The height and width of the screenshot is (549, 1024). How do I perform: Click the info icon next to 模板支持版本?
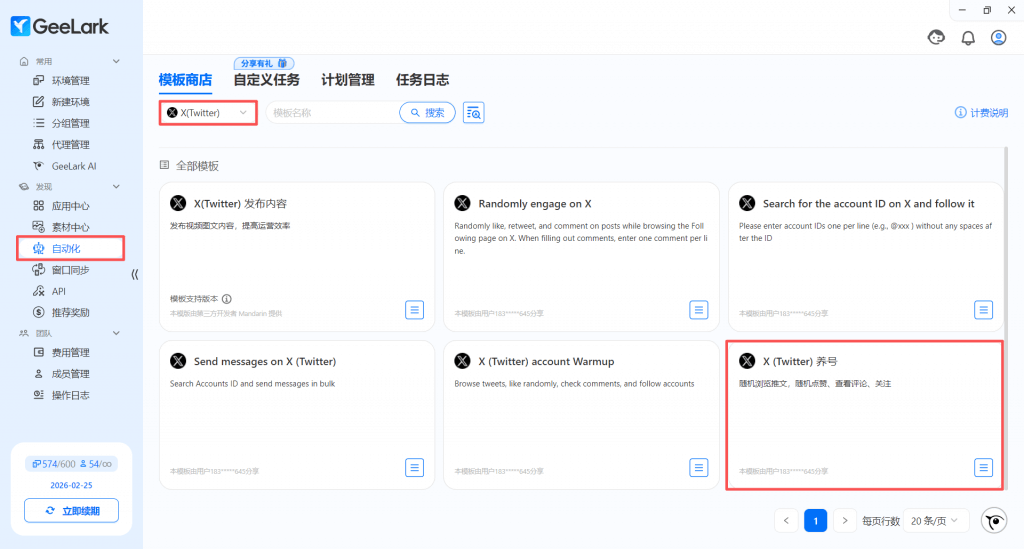227,299
